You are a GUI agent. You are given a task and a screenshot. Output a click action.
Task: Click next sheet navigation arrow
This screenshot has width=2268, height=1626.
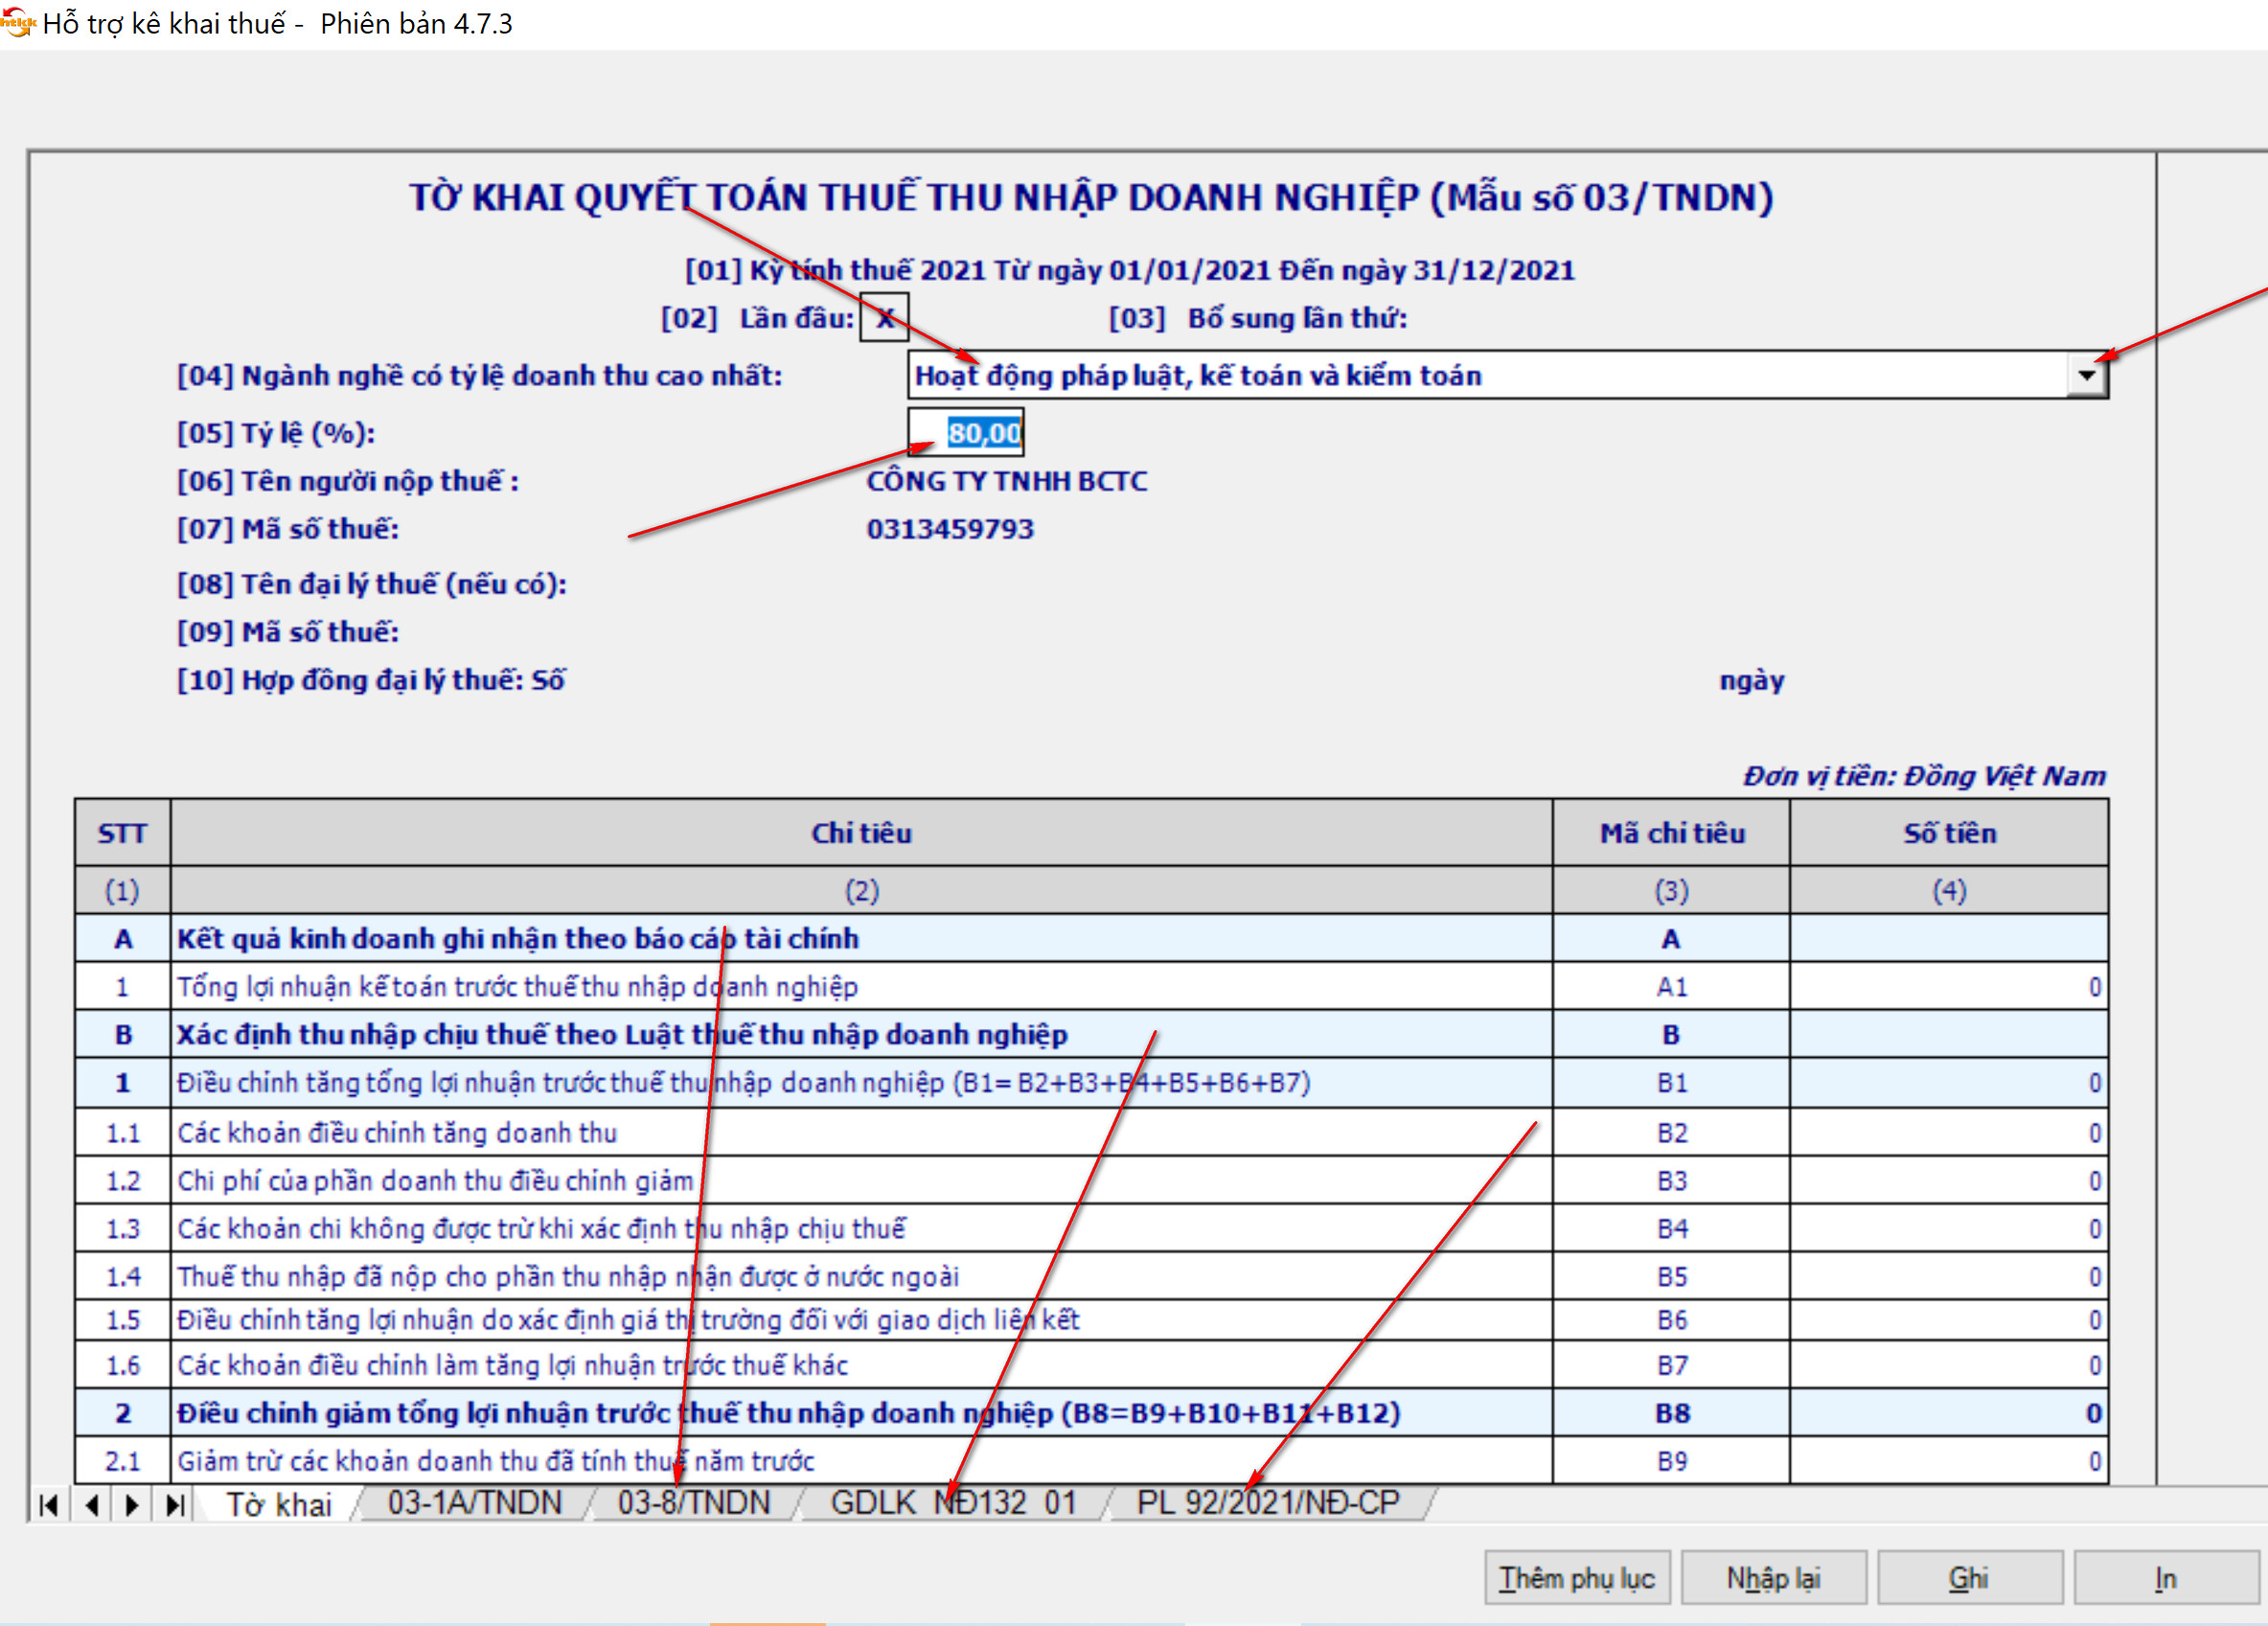tap(132, 1505)
